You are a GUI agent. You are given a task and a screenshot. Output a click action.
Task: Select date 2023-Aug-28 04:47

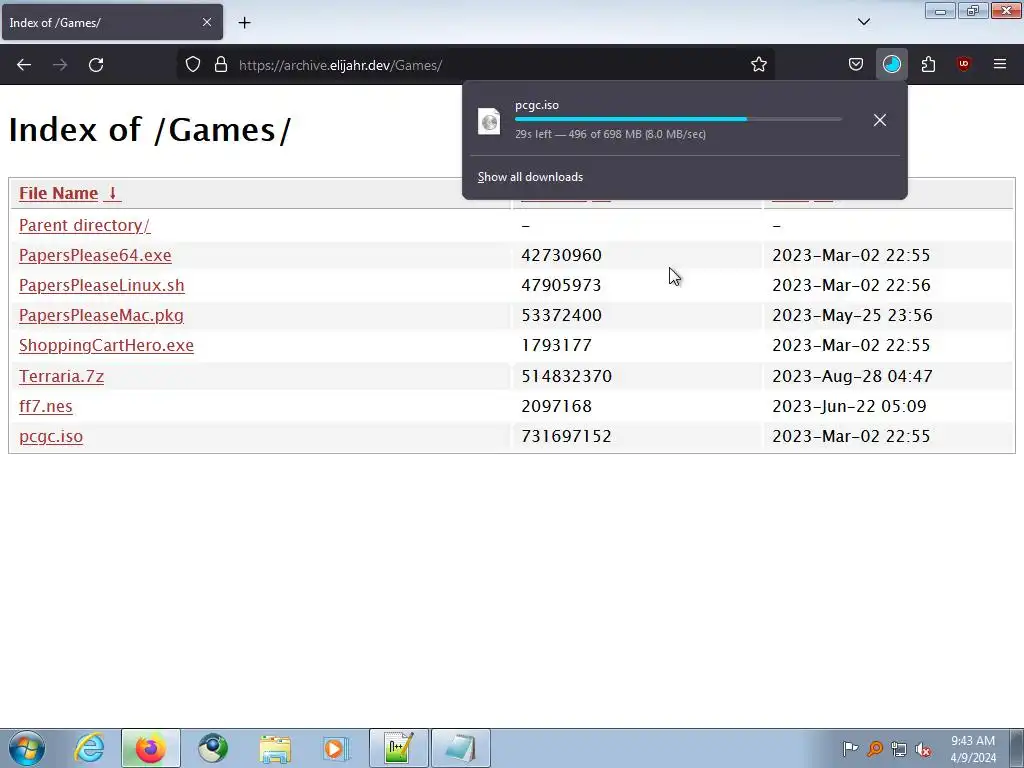point(852,376)
